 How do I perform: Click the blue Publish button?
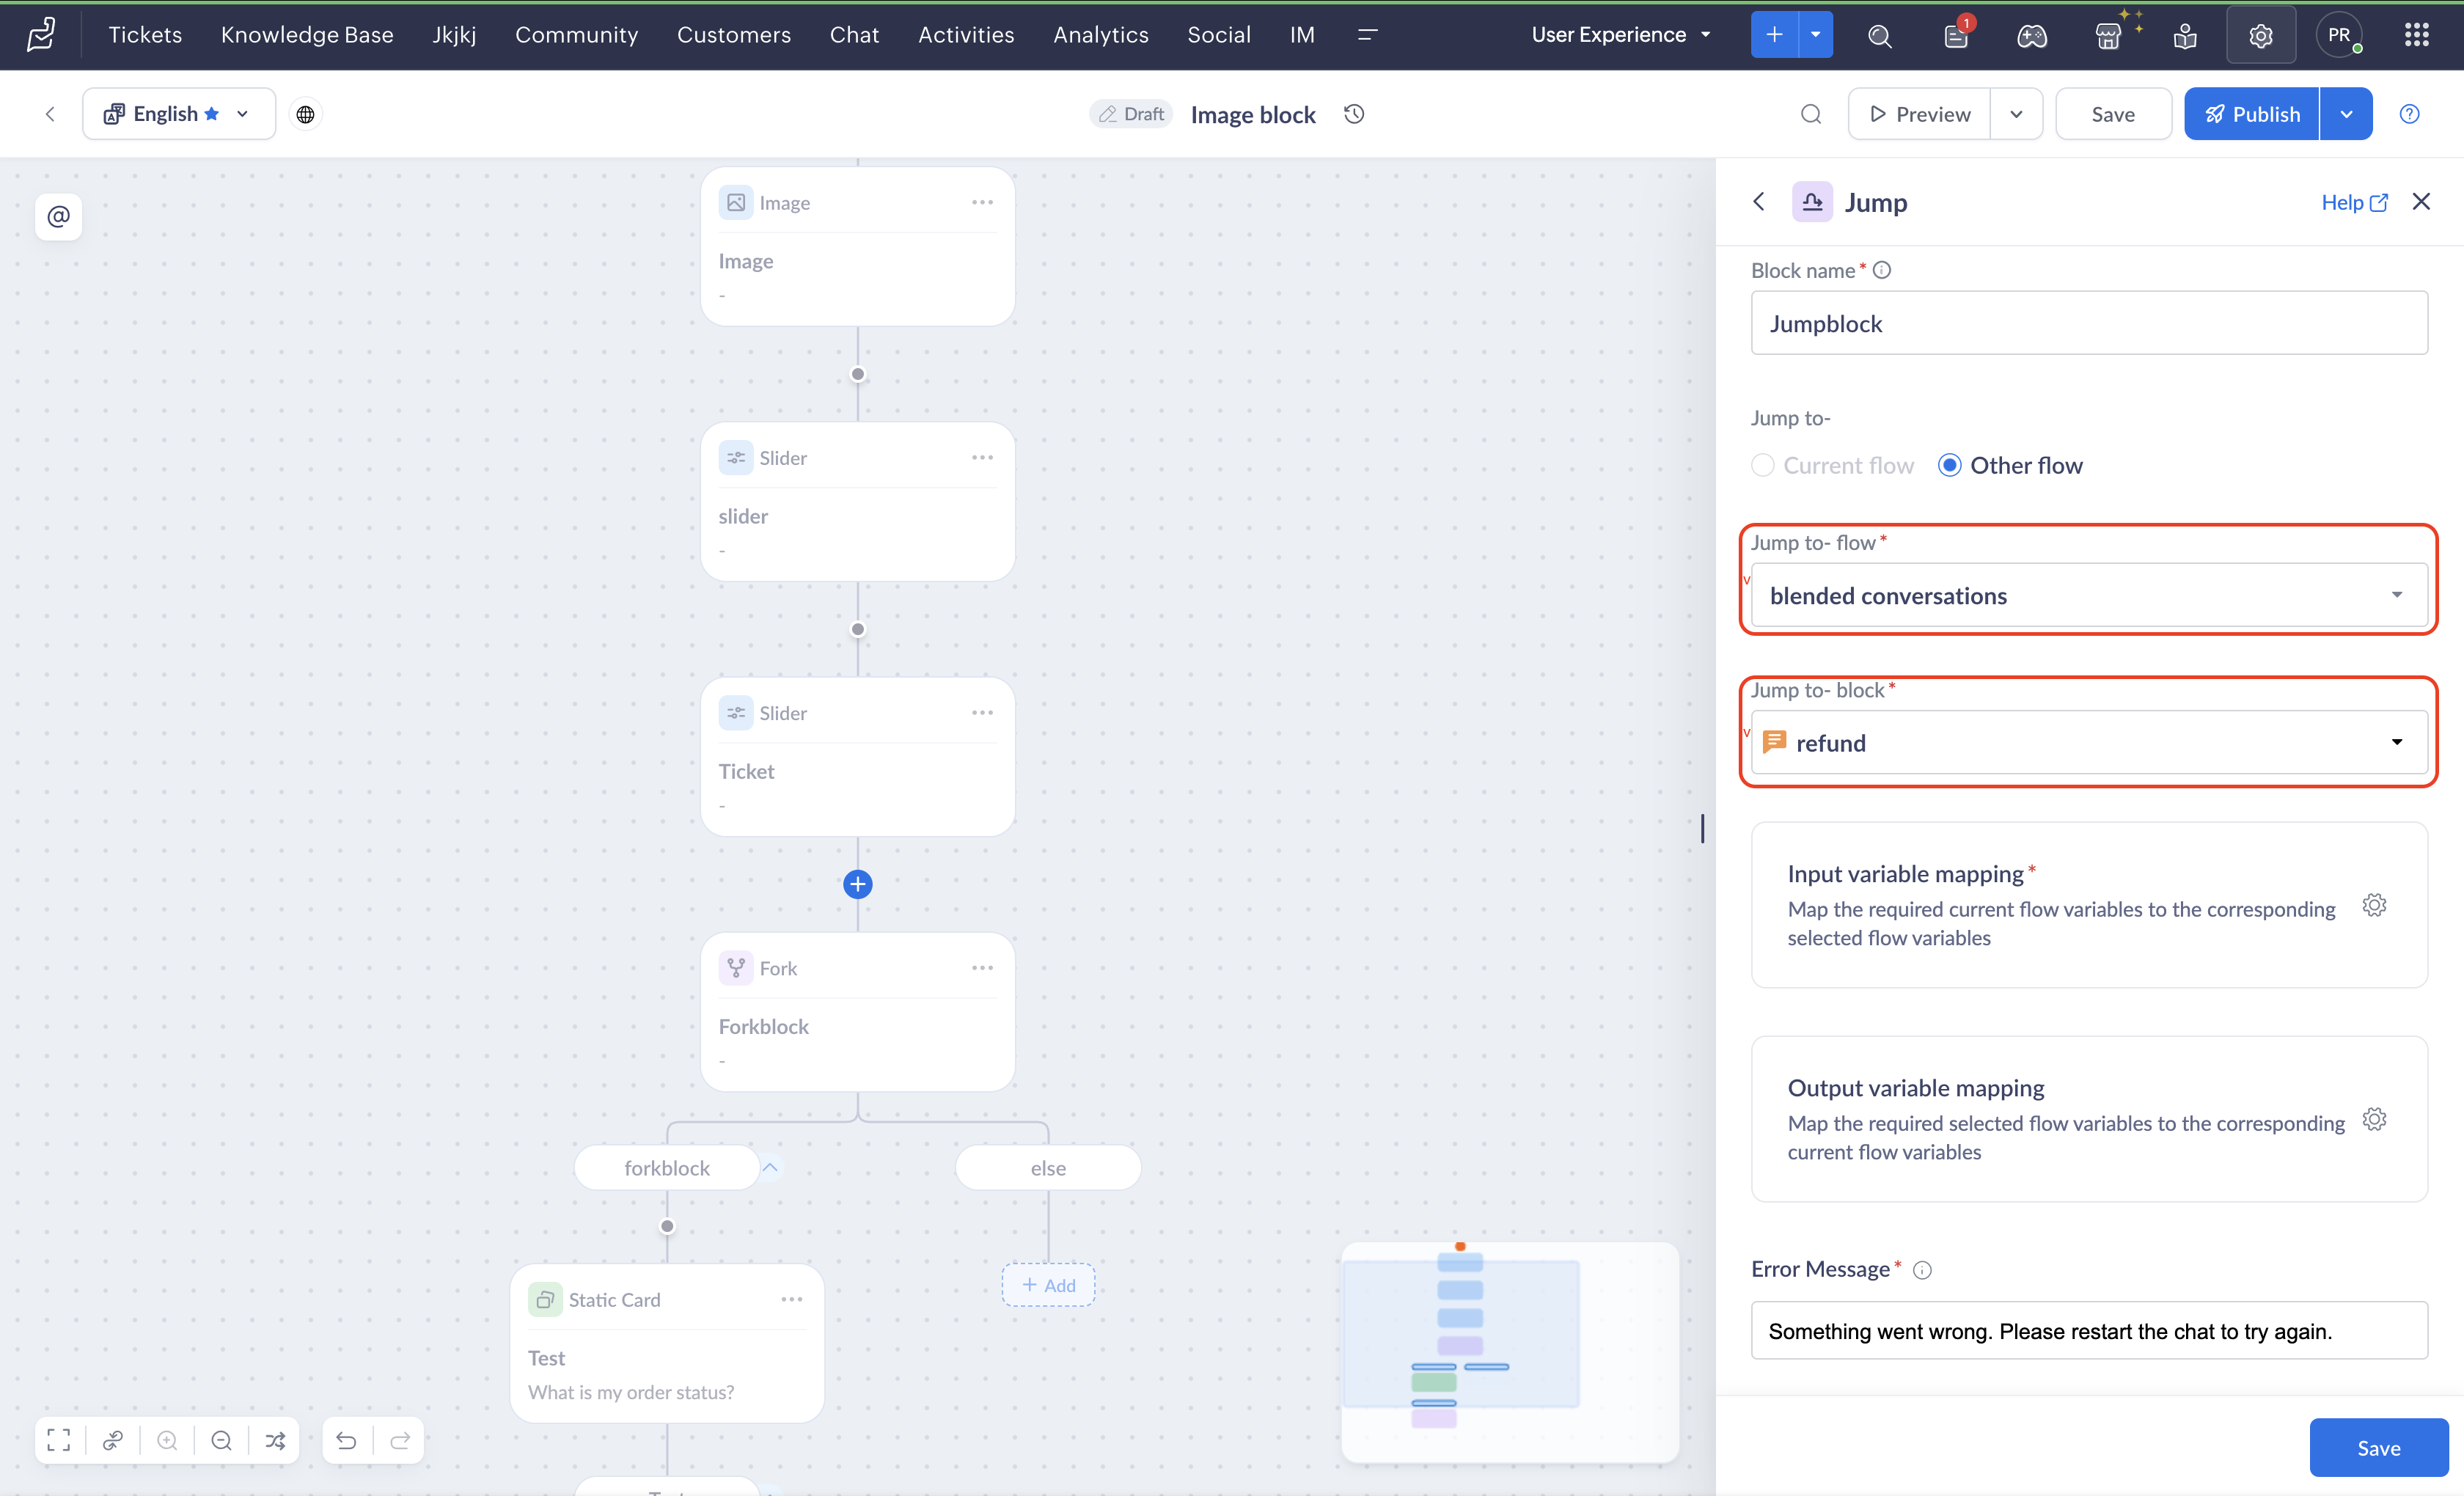point(2252,114)
